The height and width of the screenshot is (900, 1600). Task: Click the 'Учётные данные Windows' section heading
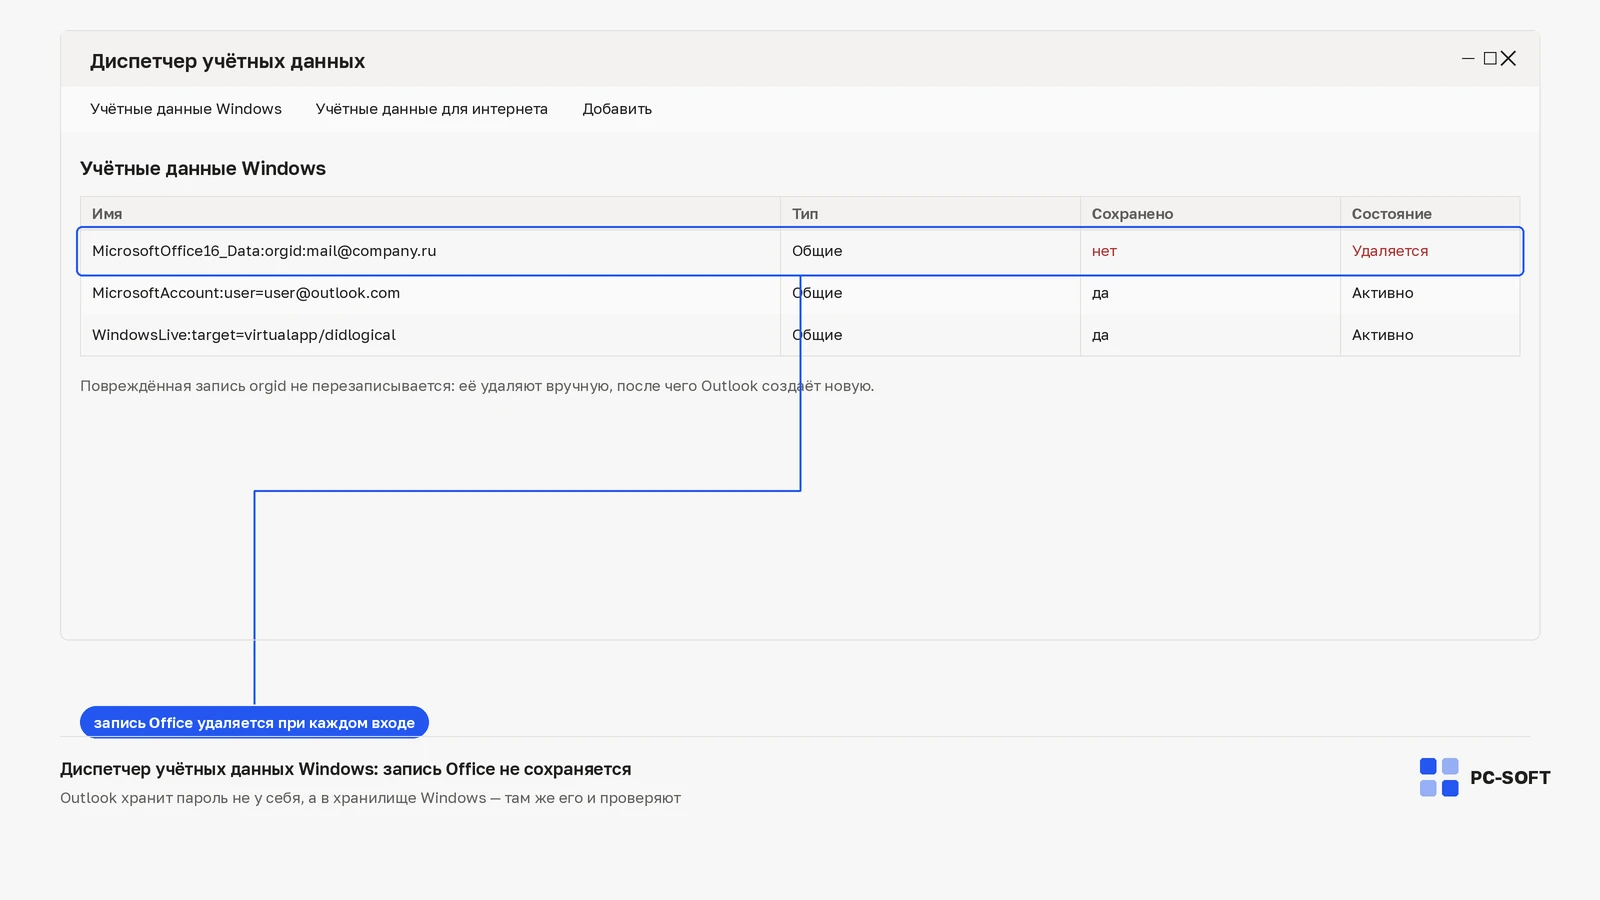(203, 168)
